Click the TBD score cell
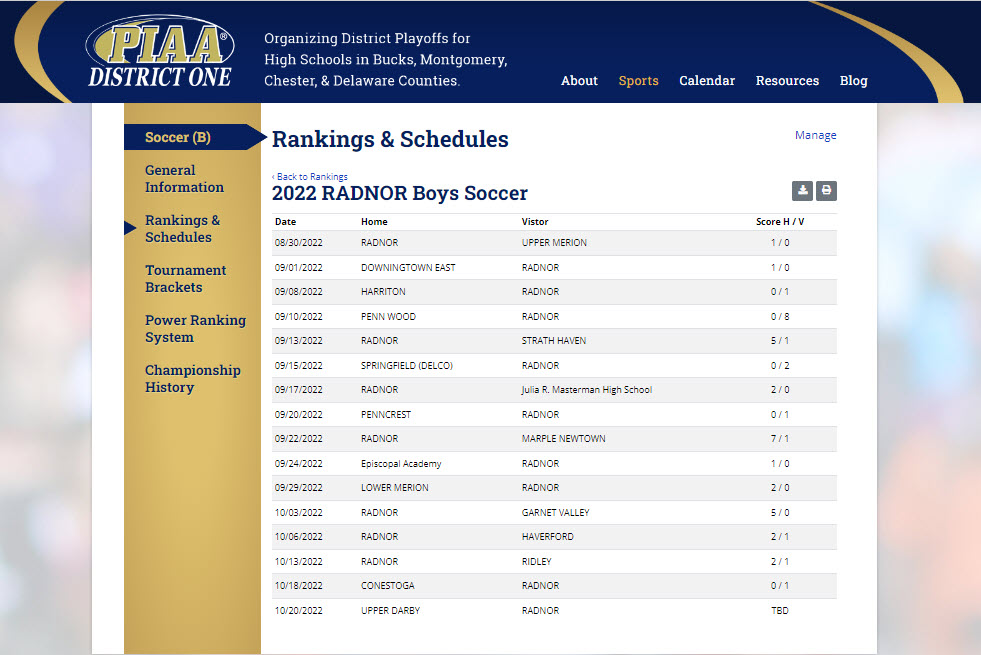Image resolution: width=981 pixels, height=655 pixels. coord(780,611)
